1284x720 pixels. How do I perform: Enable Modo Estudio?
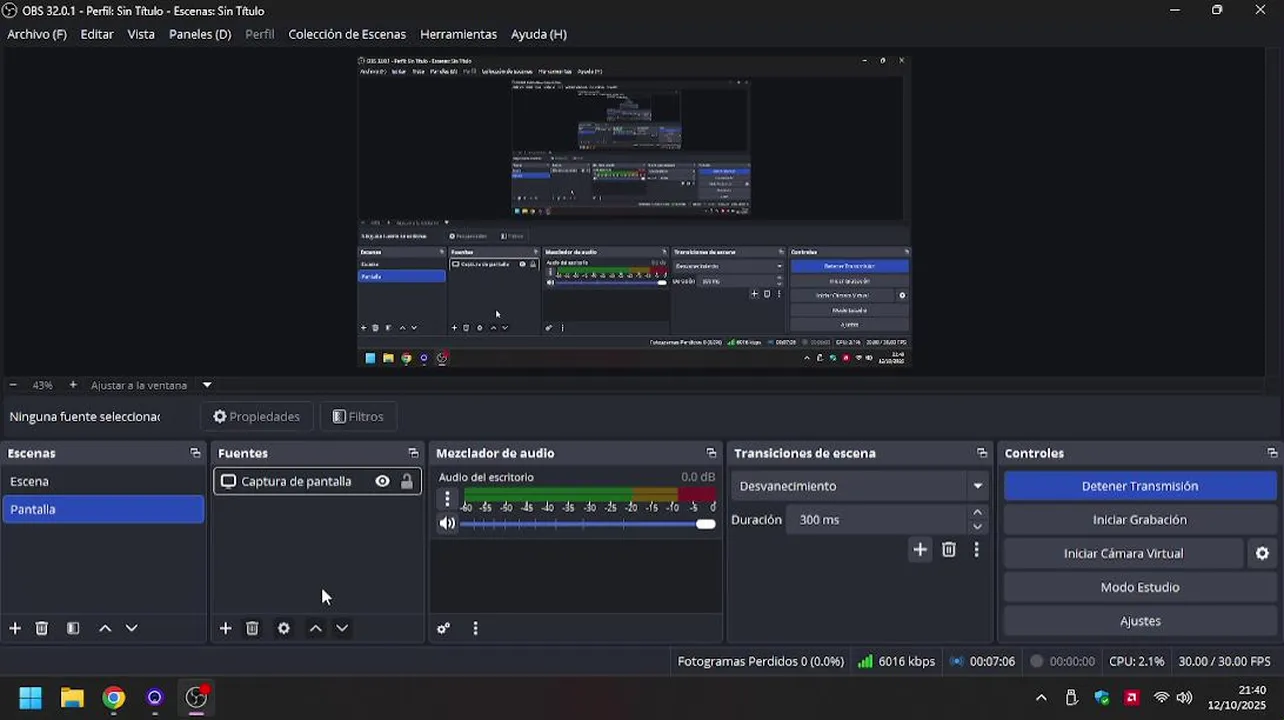(x=1139, y=587)
